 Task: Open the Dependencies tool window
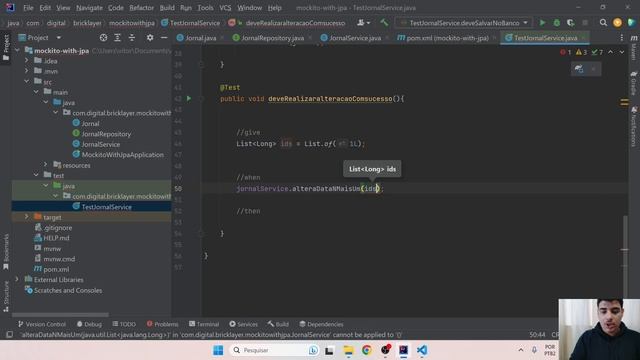pyautogui.click(x=321, y=324)
